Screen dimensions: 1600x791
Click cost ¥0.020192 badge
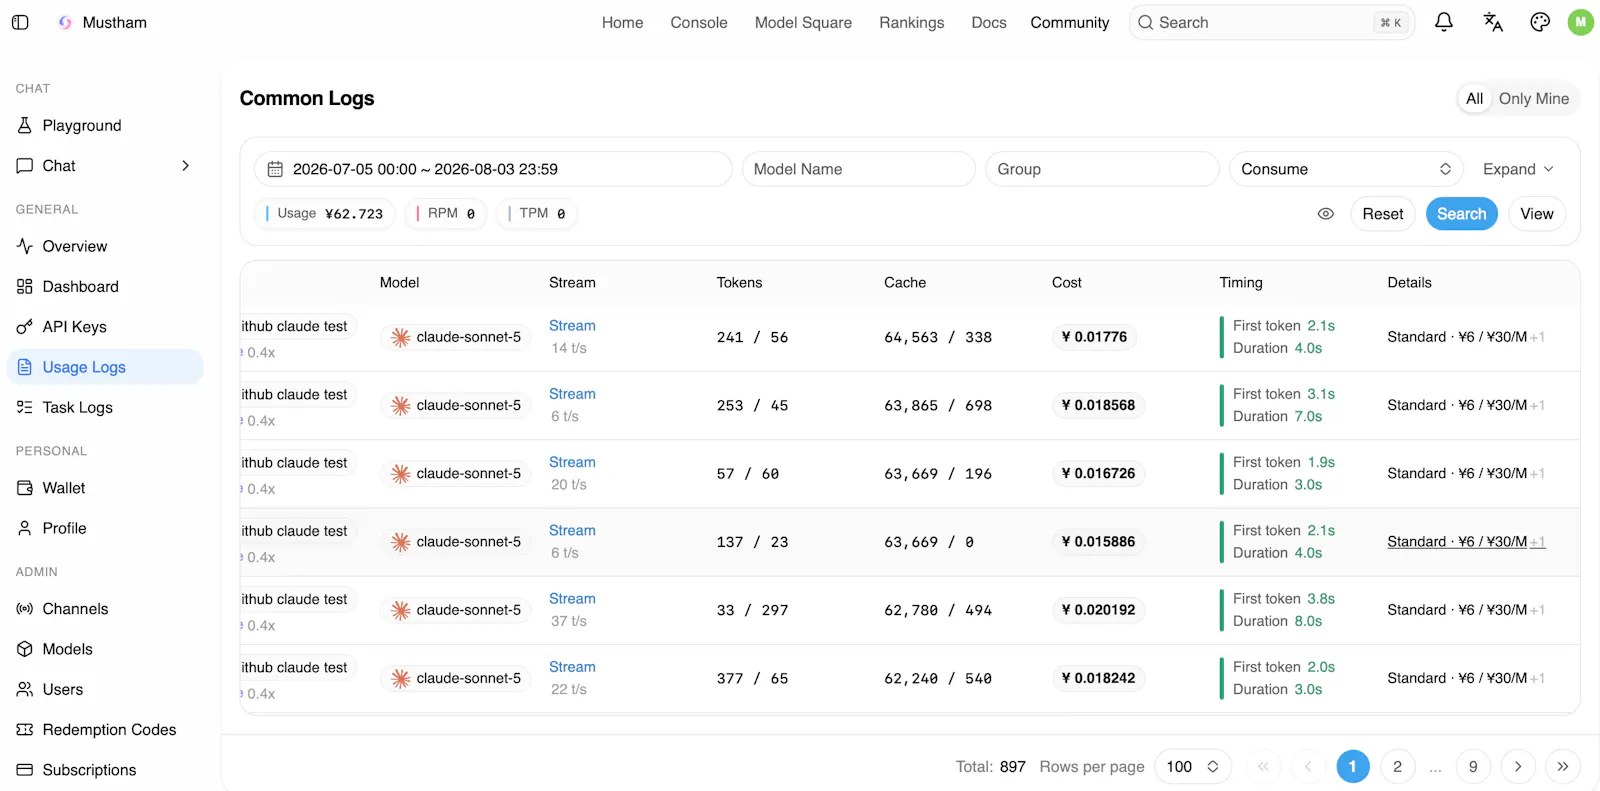(x=1098, y=610)
